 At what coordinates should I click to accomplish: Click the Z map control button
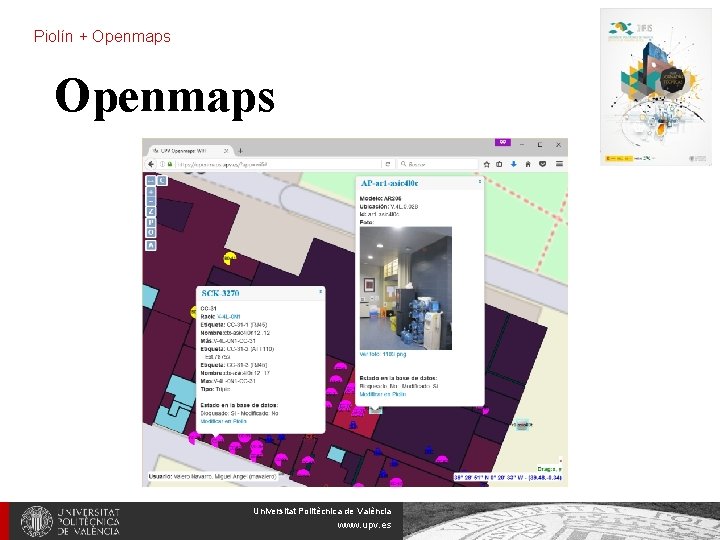coord(151,211)
